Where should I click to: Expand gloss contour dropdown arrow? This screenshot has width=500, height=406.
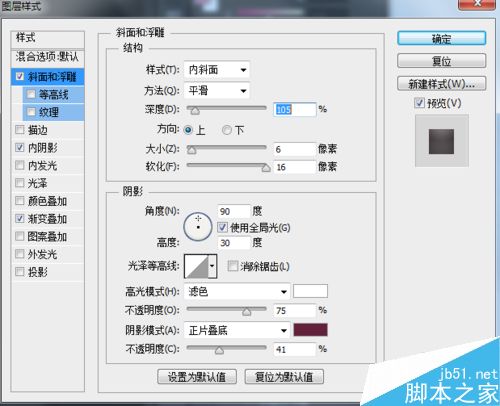212,266
